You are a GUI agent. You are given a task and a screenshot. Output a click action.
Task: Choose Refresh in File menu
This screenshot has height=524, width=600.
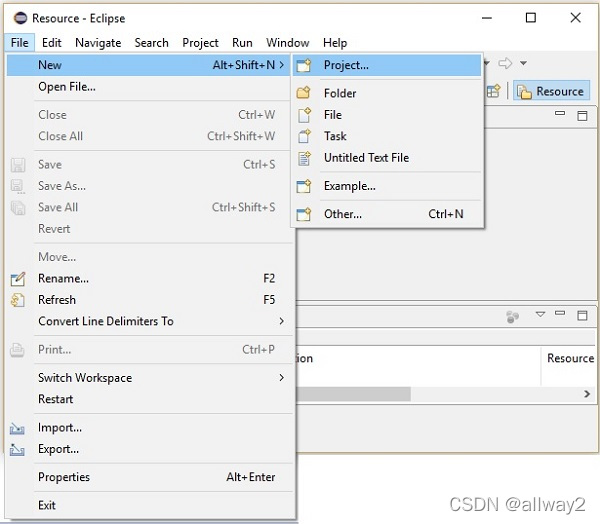click(148, 300)
